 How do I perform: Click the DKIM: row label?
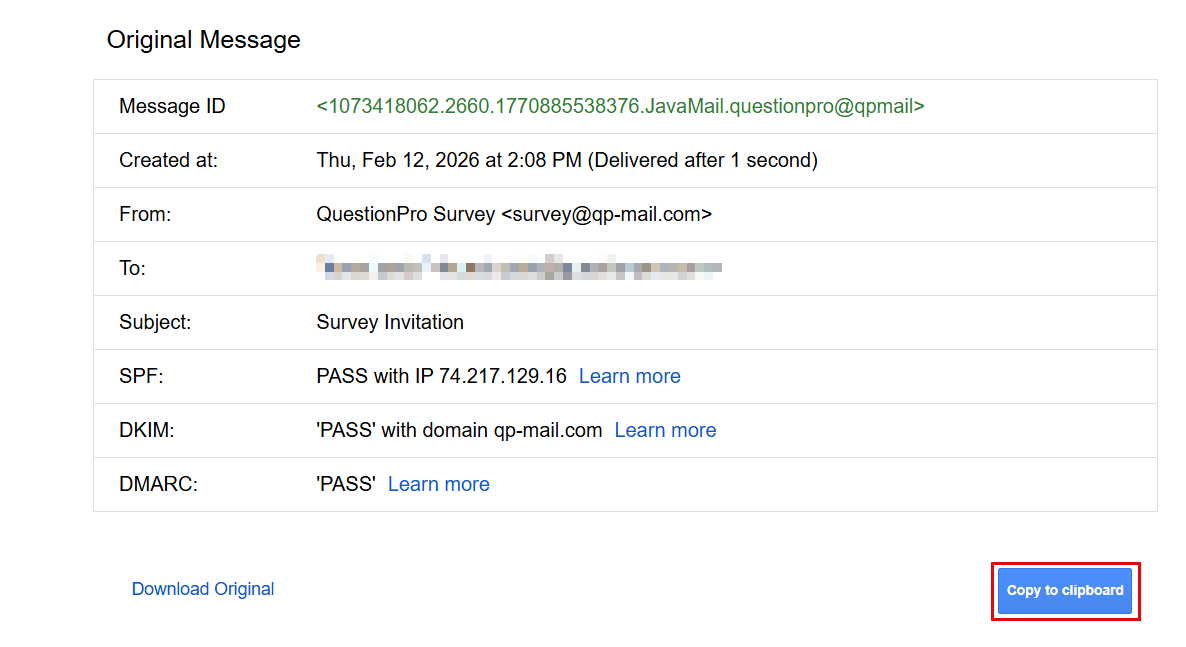click(146, 430)
